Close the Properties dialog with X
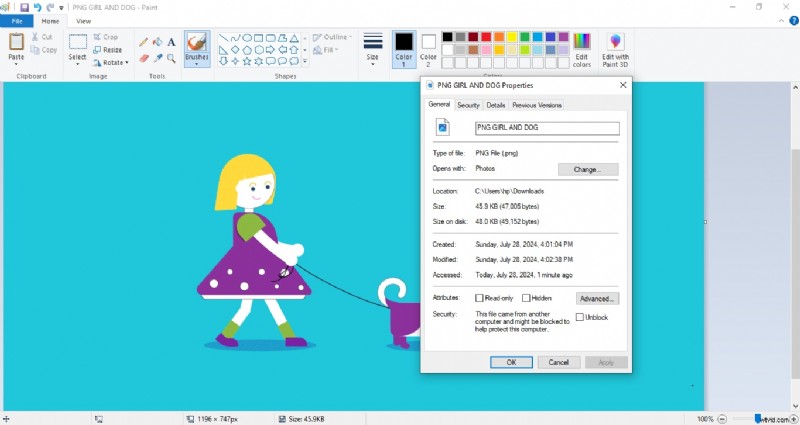The height and width of the screenshot is (425, 800). (623, 85)
